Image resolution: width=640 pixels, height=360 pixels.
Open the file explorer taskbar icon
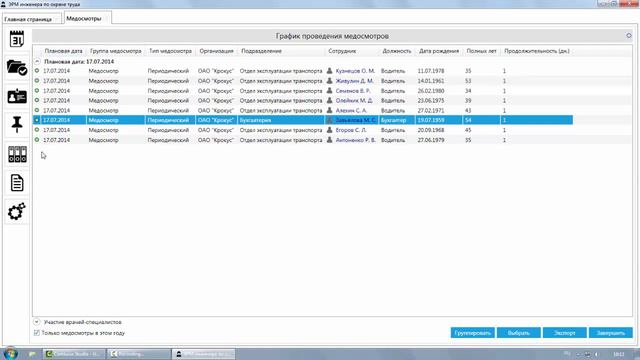(x=32, y=354)
